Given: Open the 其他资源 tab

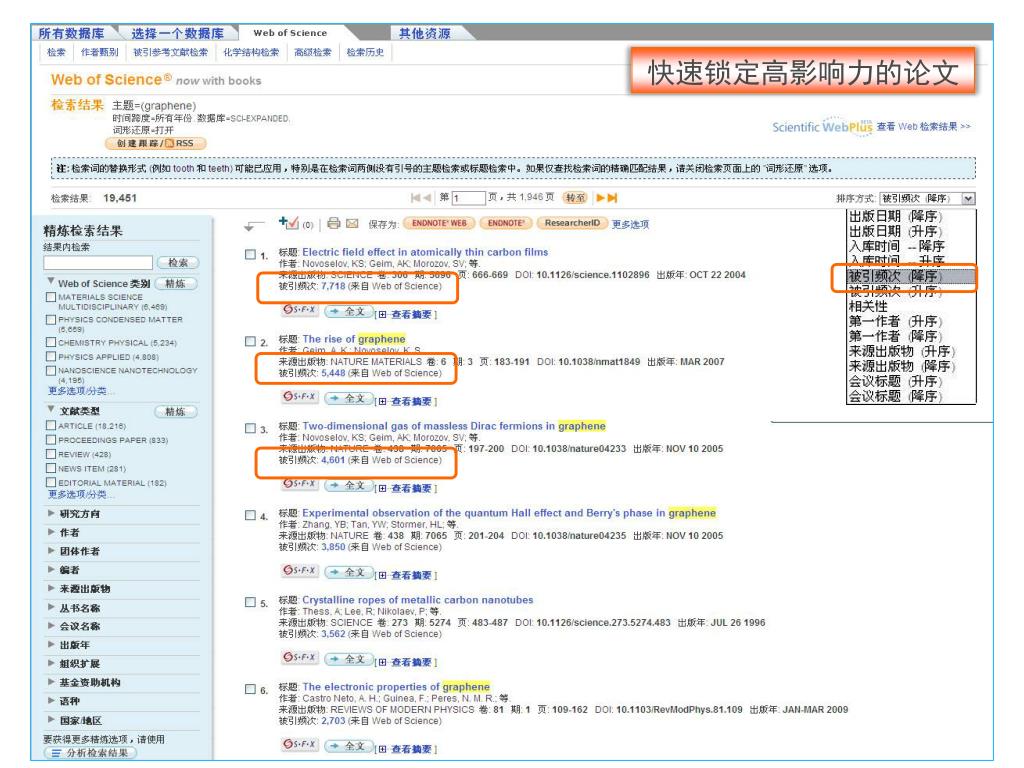Looking at the screenshot, I should tap(424, 33).
